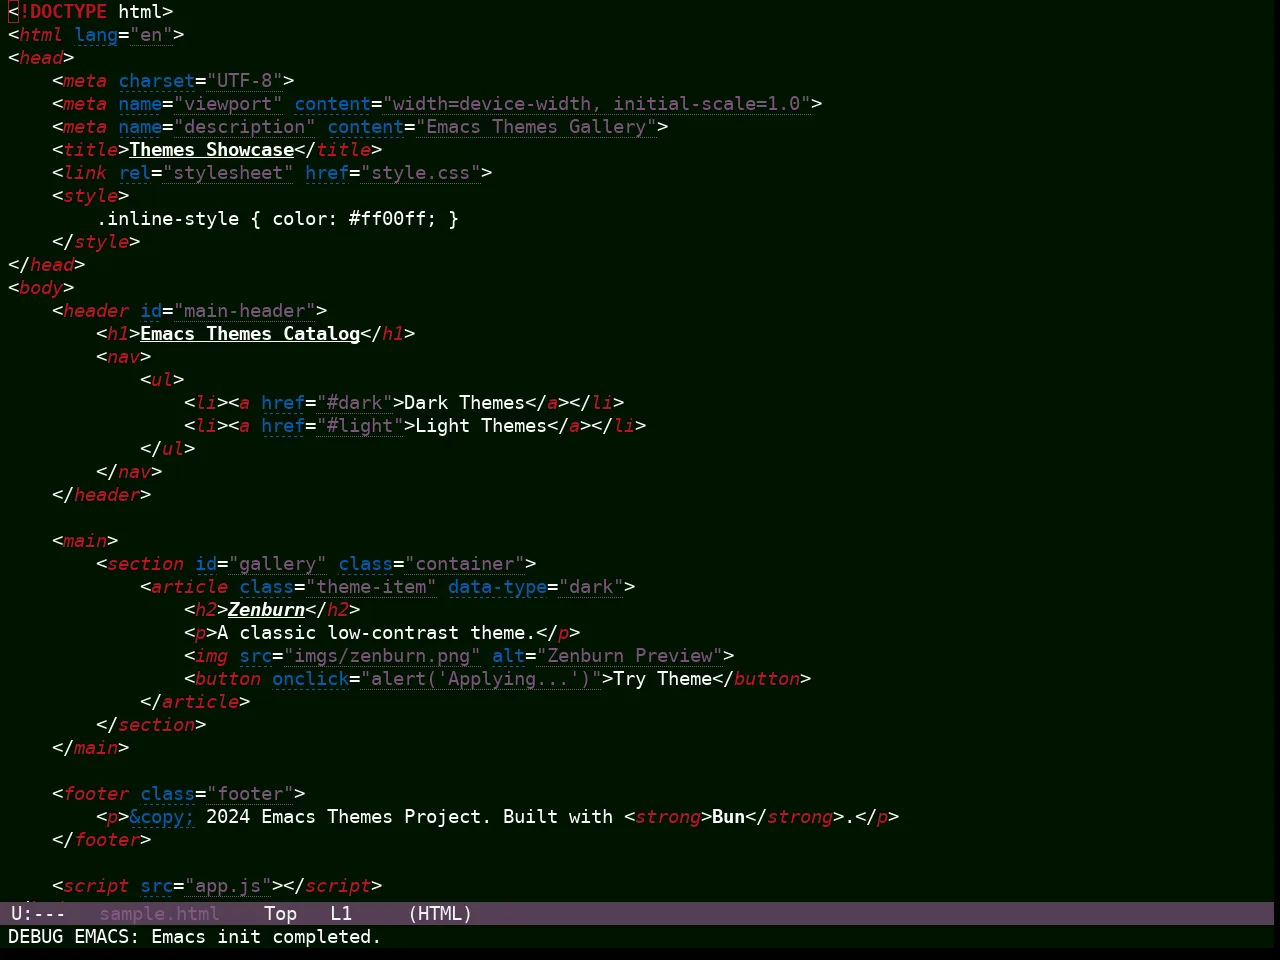
Task: Click the 'Zenburn' h2 heading text
Action: (x=266, y=610)
